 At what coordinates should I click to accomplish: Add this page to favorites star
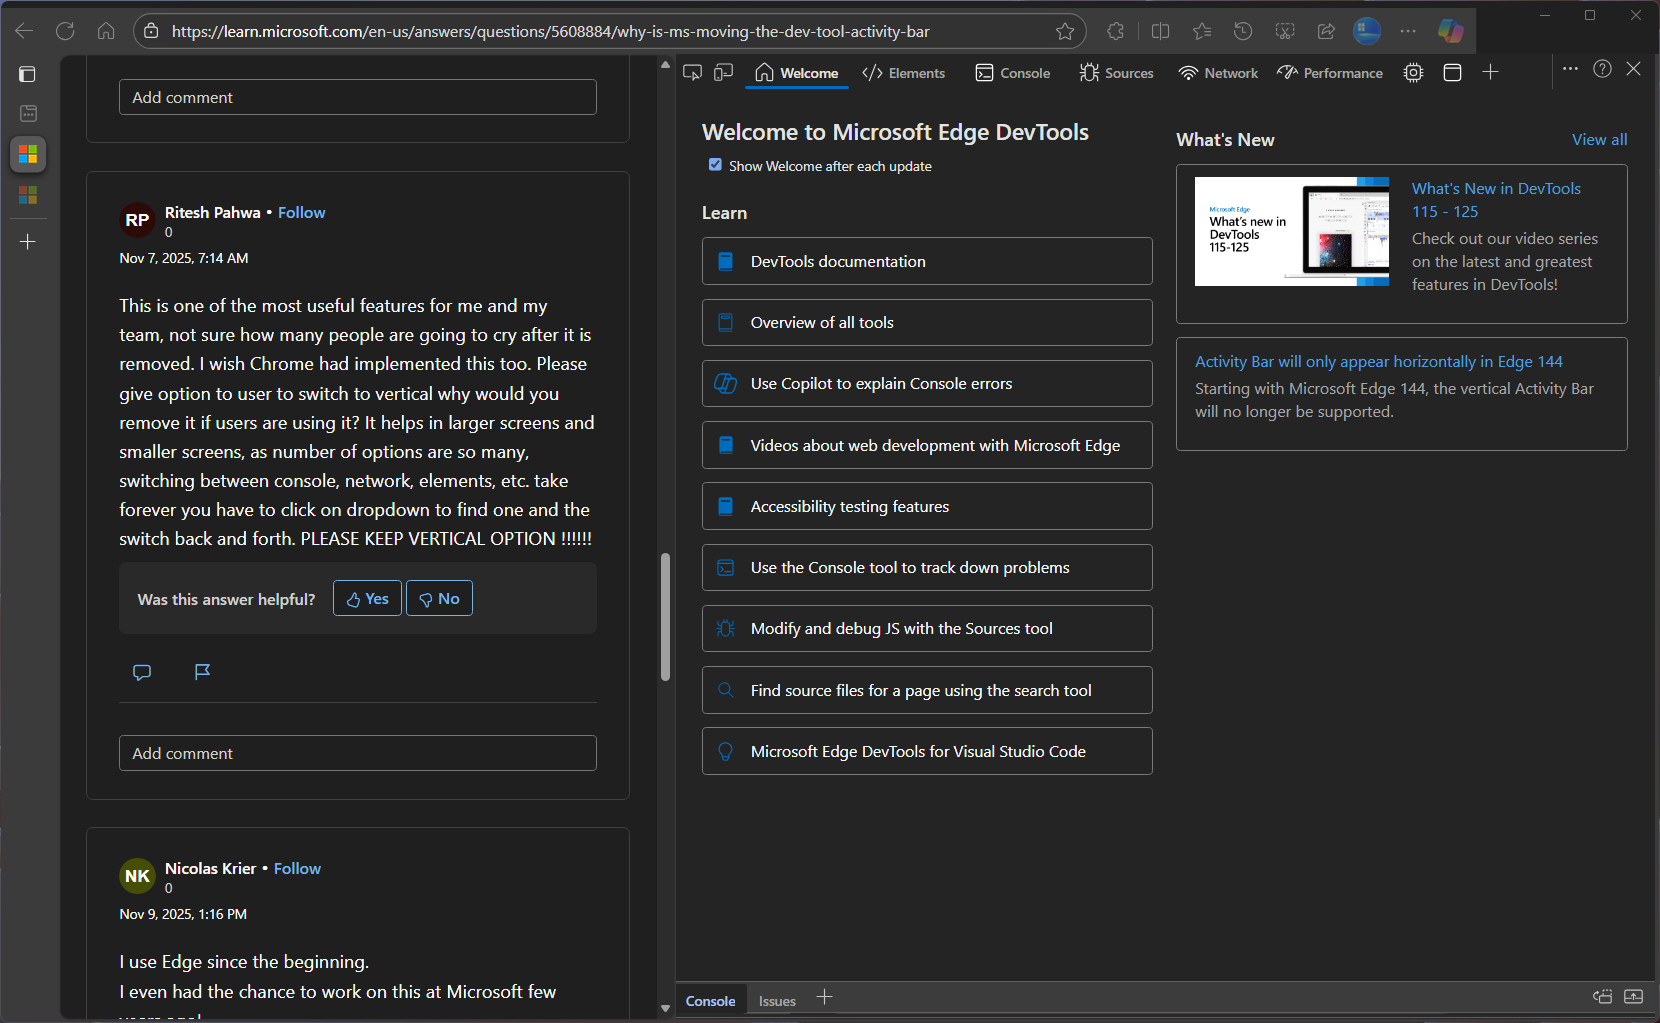pos(1065,31)
